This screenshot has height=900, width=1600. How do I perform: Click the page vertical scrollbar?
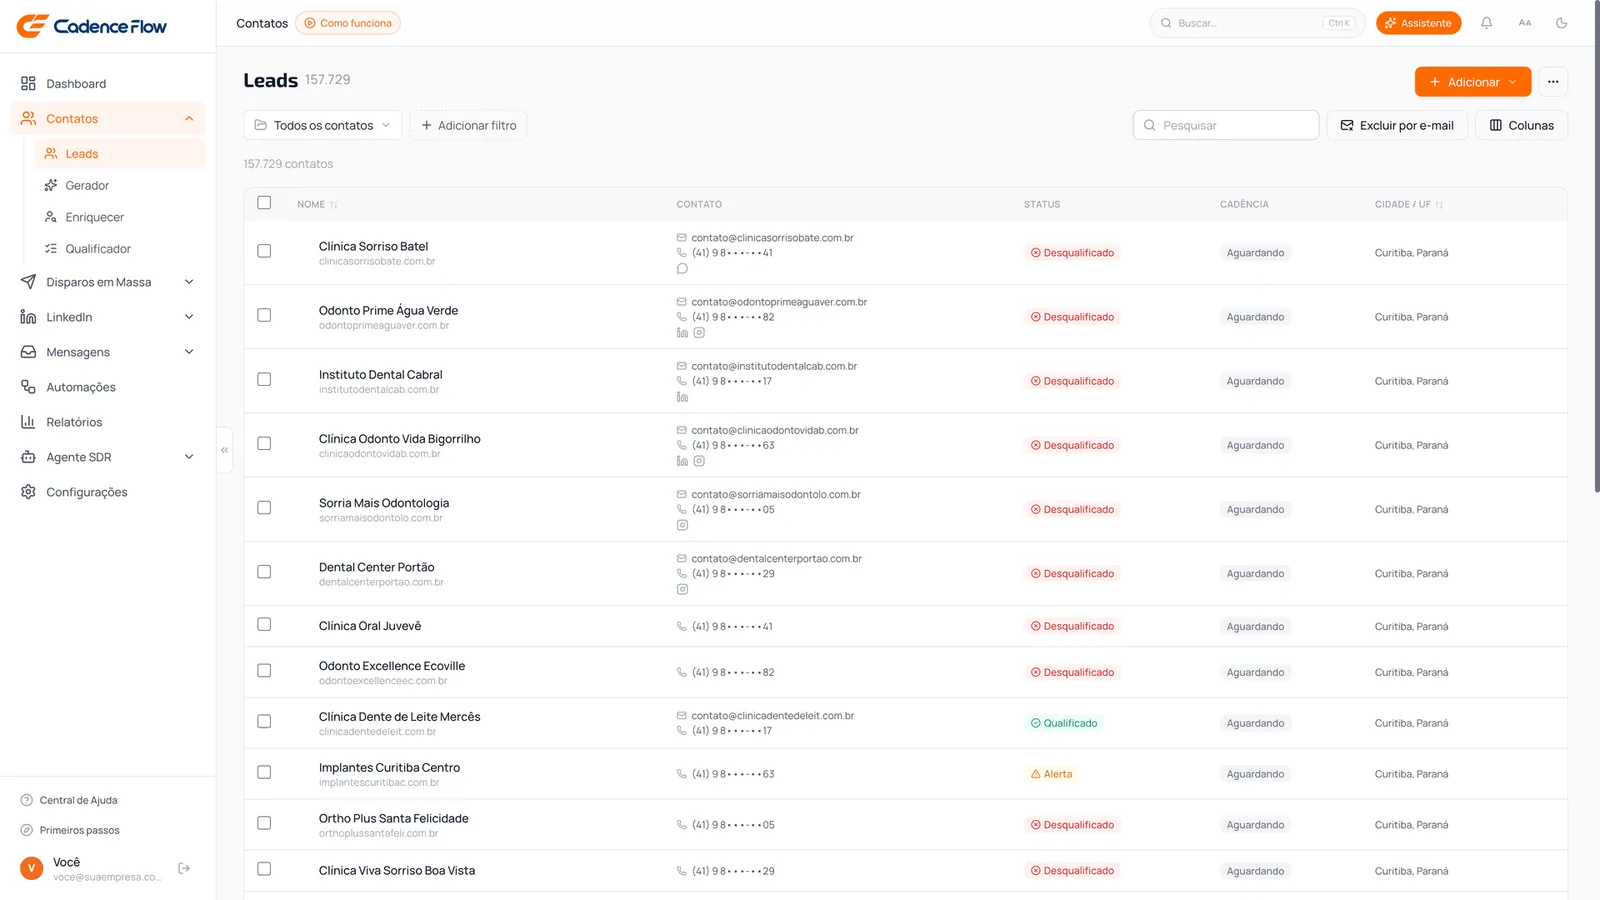(1596, 246)
